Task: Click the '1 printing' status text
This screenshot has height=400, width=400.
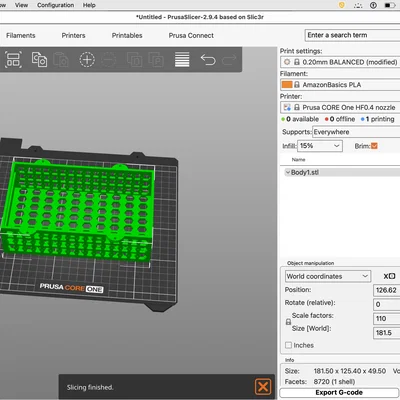Action: (380, 119)
